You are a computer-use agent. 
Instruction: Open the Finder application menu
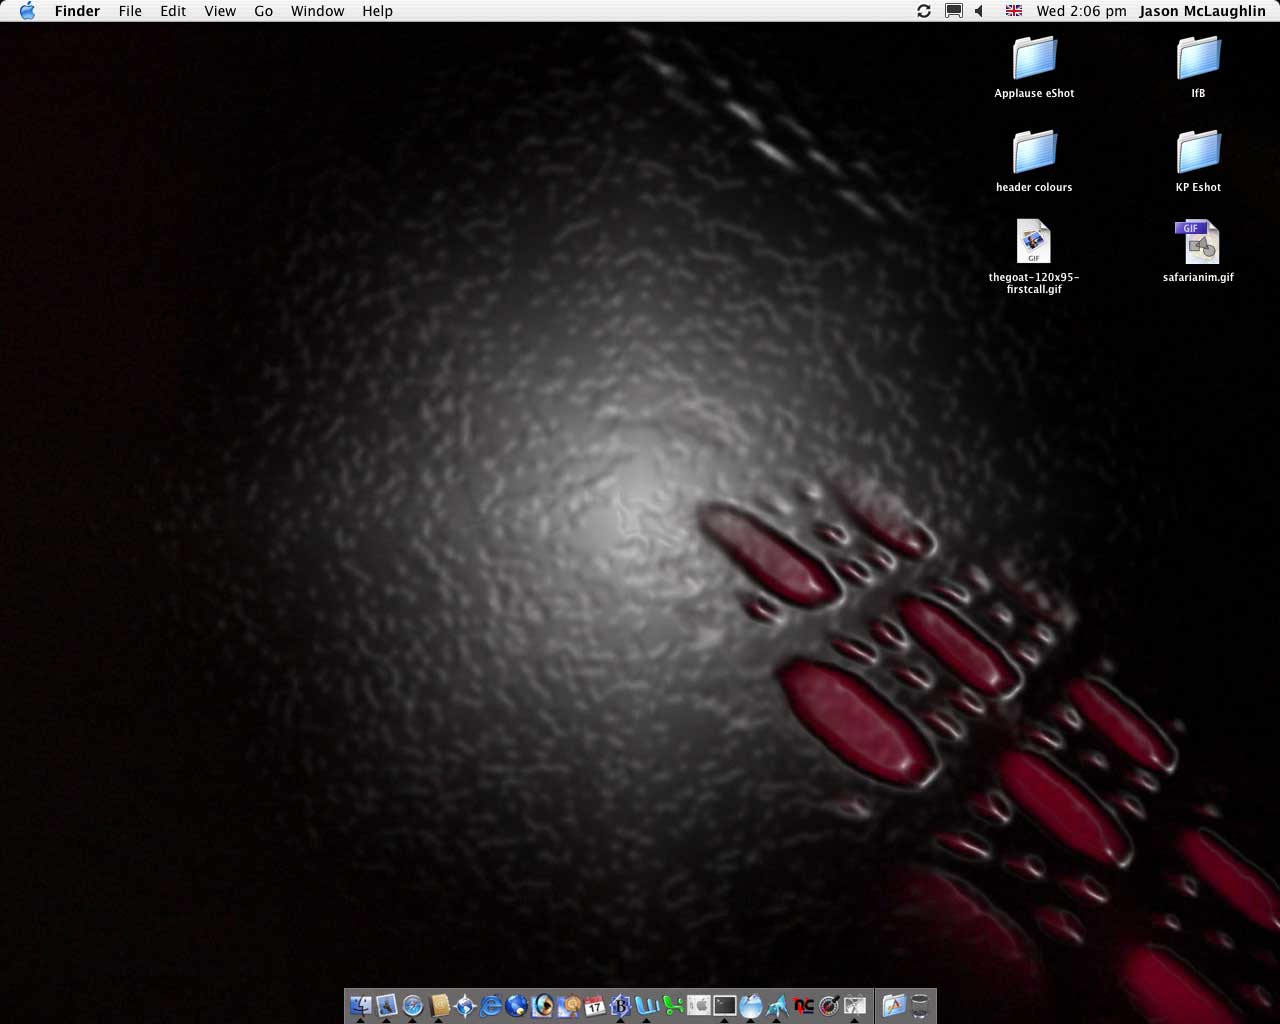(77, 11)
